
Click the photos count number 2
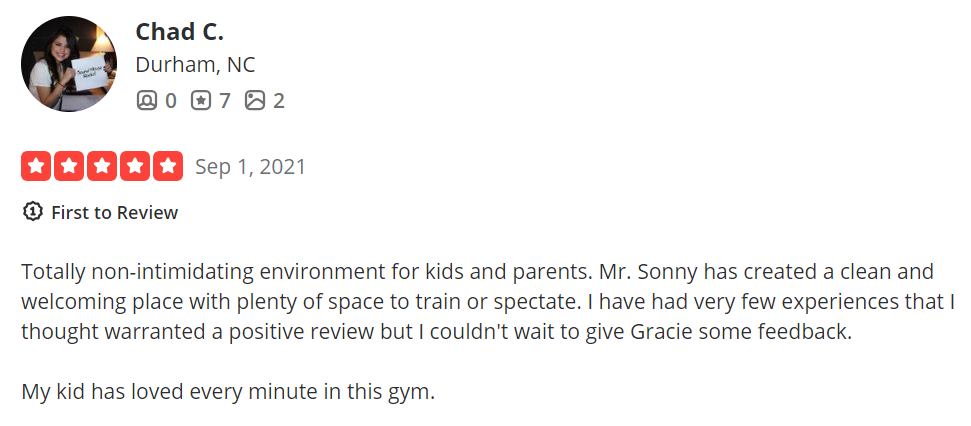[279, 100]
